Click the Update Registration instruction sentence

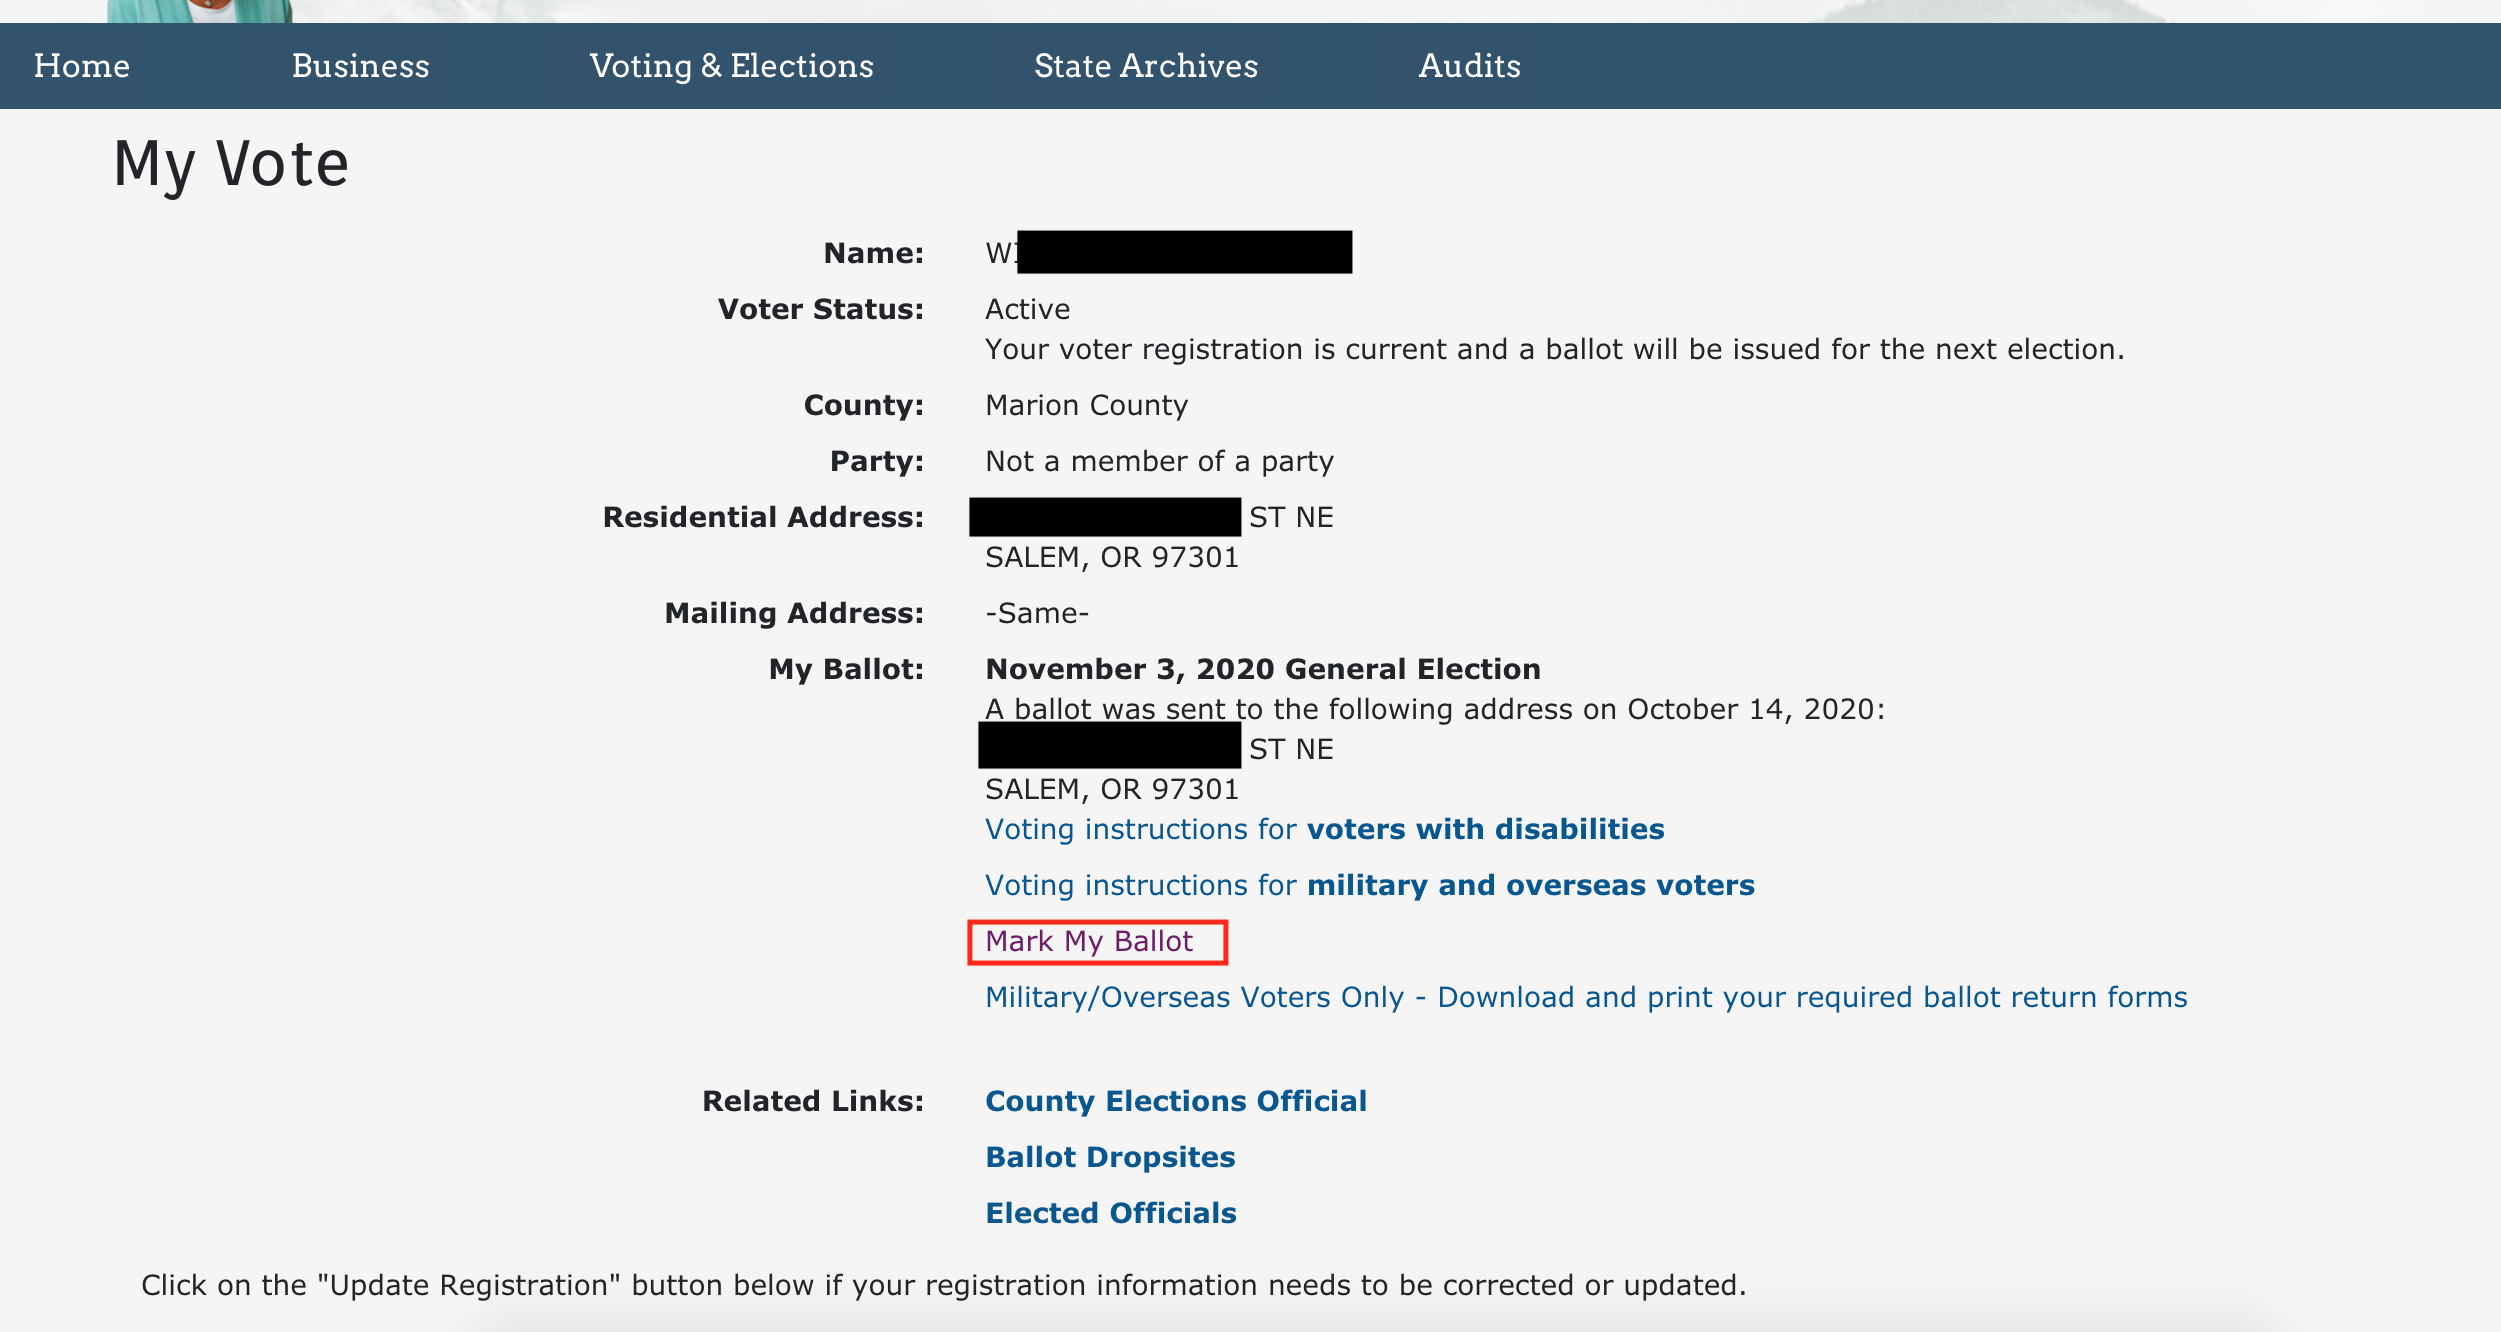click(943, 1285)
